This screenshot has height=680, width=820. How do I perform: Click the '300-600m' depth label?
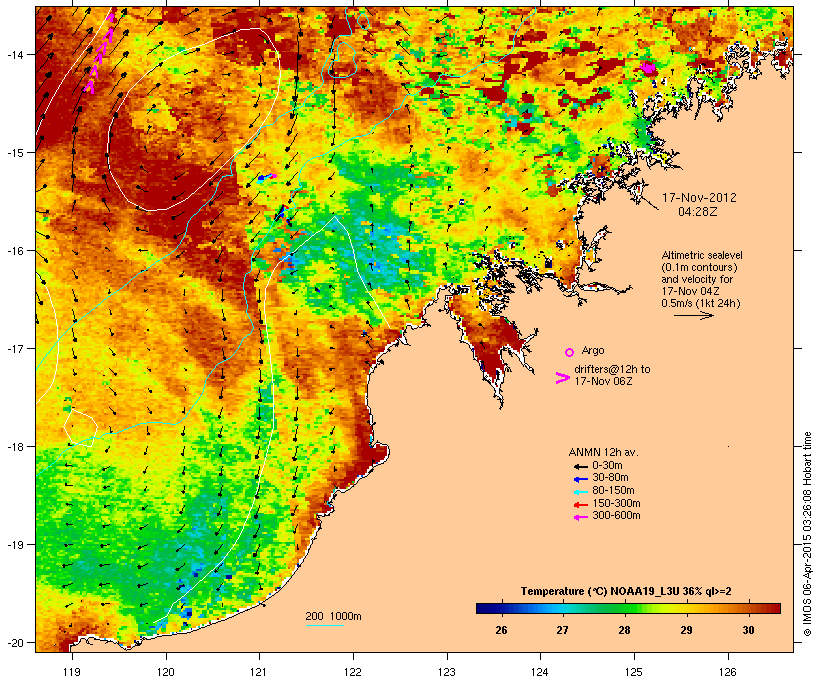[x=616, y=516]
